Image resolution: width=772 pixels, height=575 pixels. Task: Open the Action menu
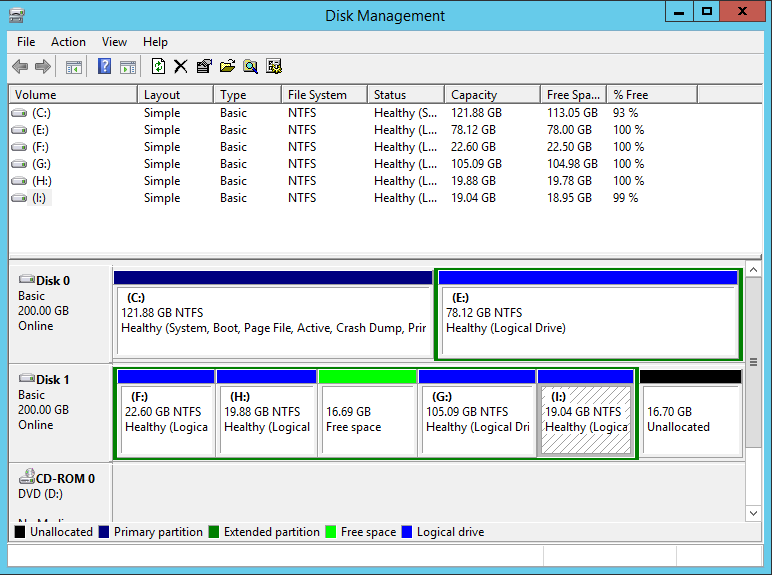pos(68,42)
